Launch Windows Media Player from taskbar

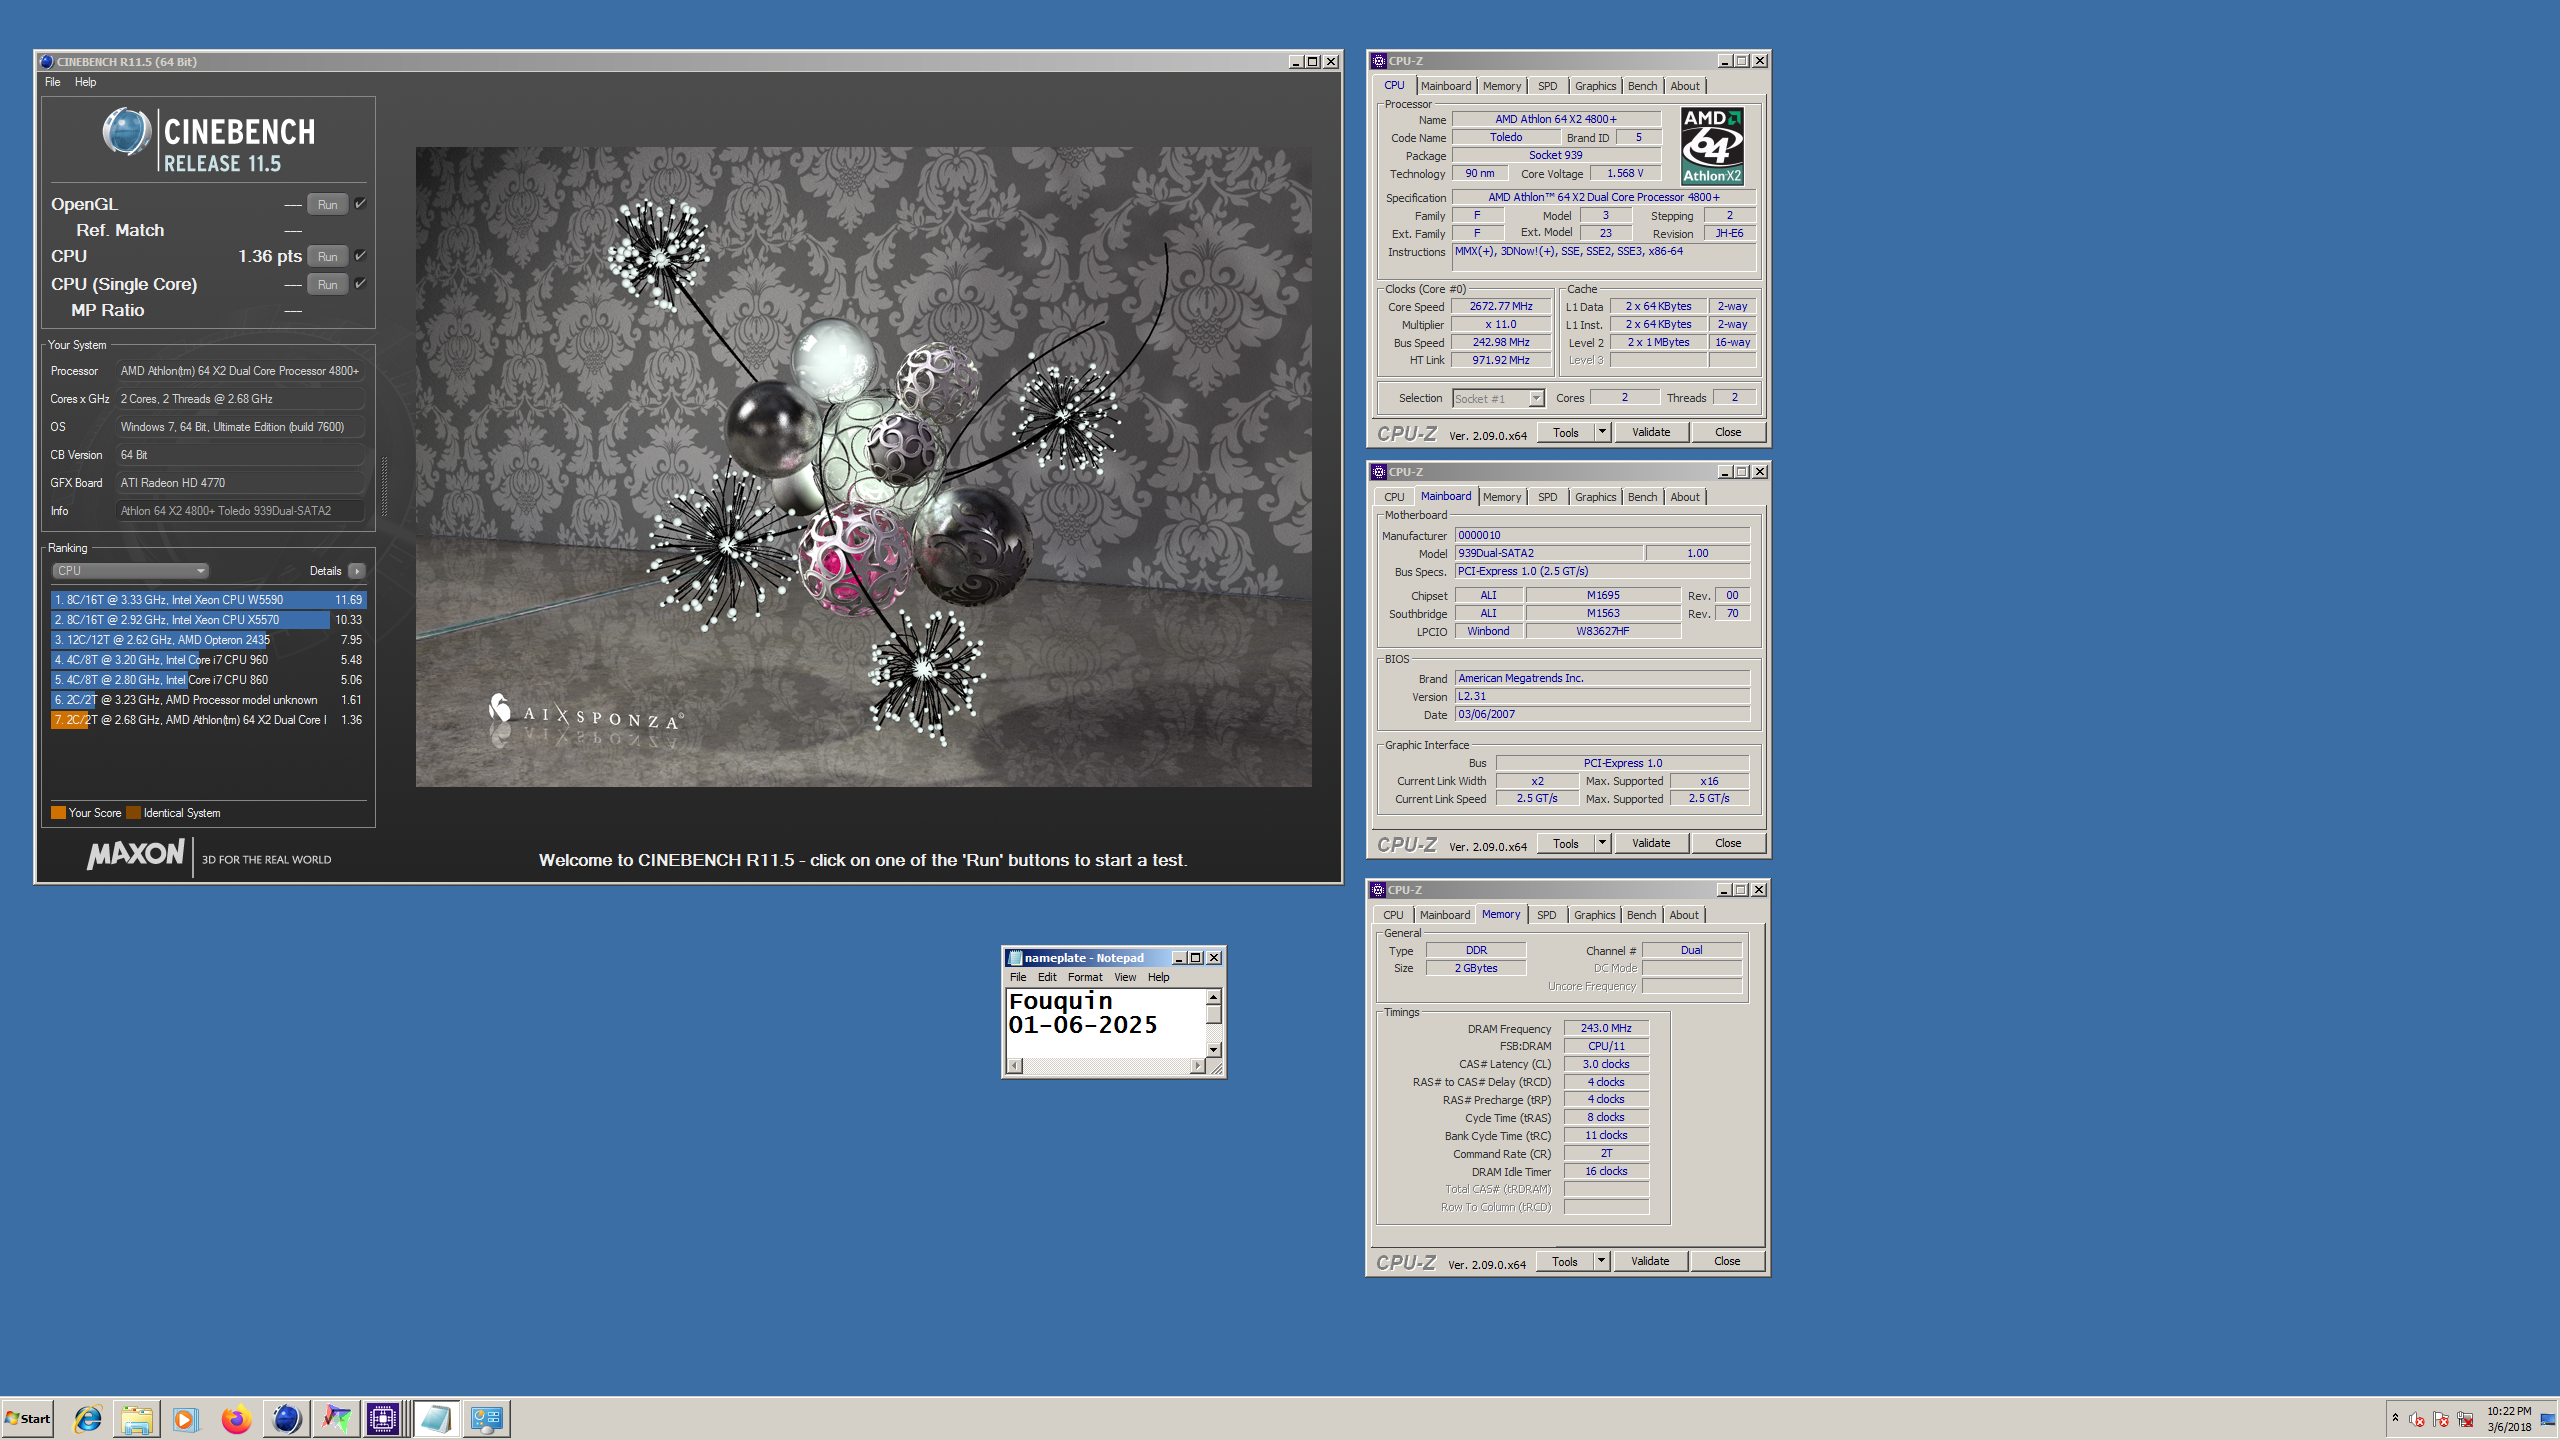pyautogui.click(x=186, y=1418)
